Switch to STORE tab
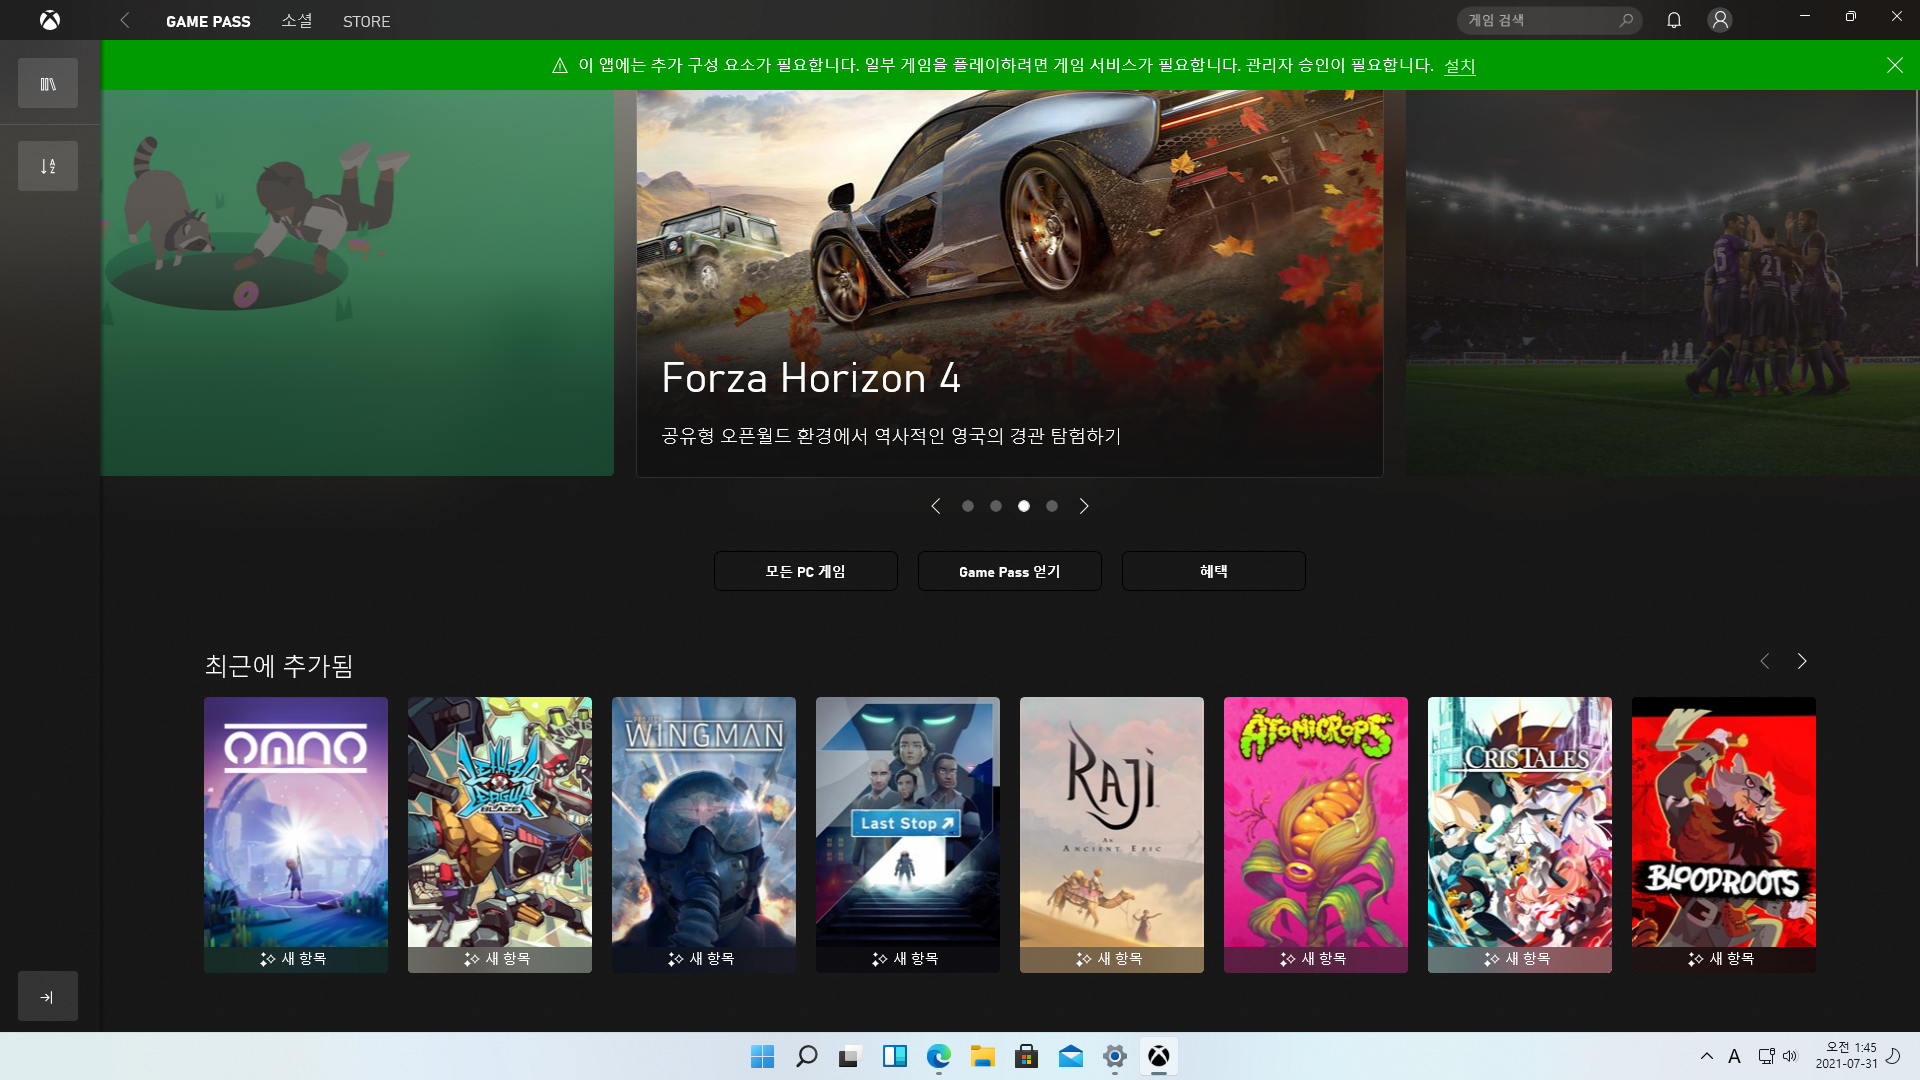The height and width of the screenshot is (1080, 1920). click(366, 21)
